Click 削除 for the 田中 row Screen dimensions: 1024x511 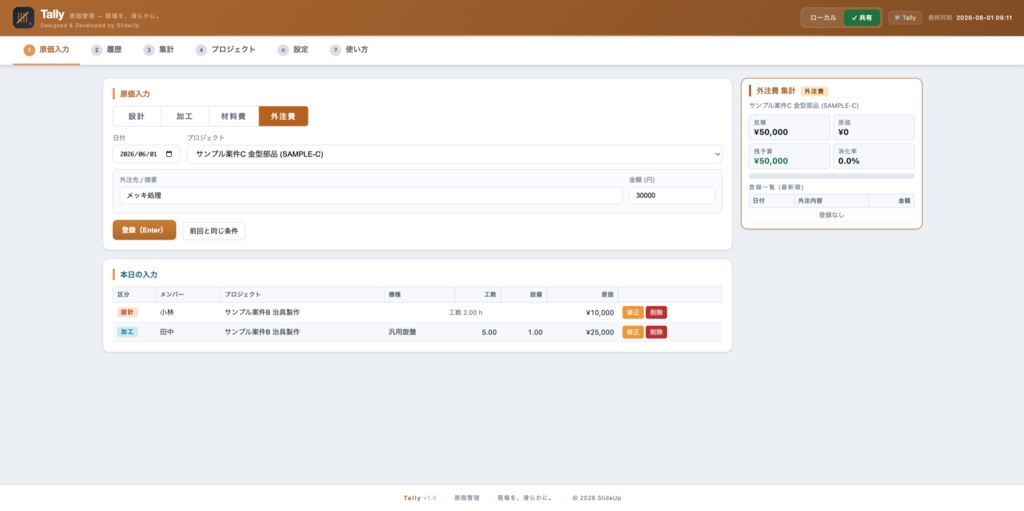click(x=656, y=332)
